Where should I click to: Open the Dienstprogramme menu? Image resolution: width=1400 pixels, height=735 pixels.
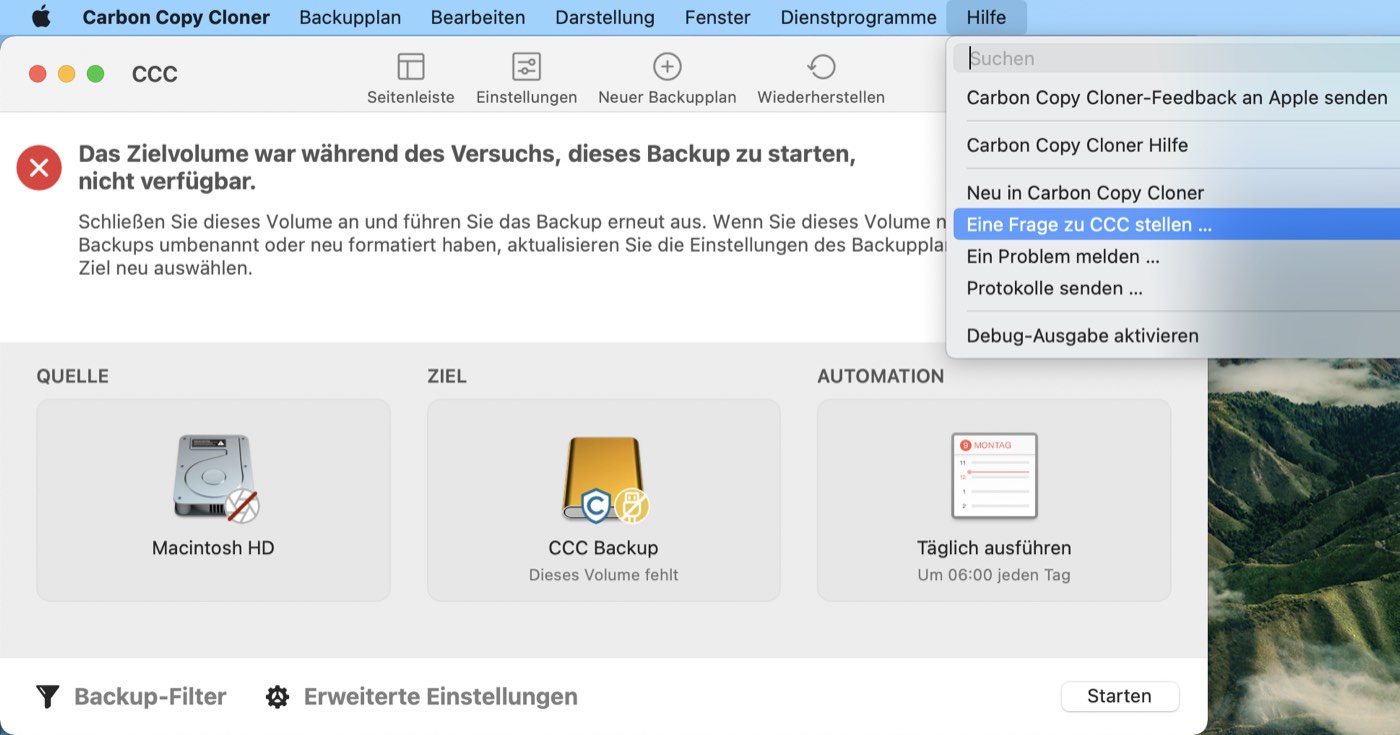(x=859, y=17)
